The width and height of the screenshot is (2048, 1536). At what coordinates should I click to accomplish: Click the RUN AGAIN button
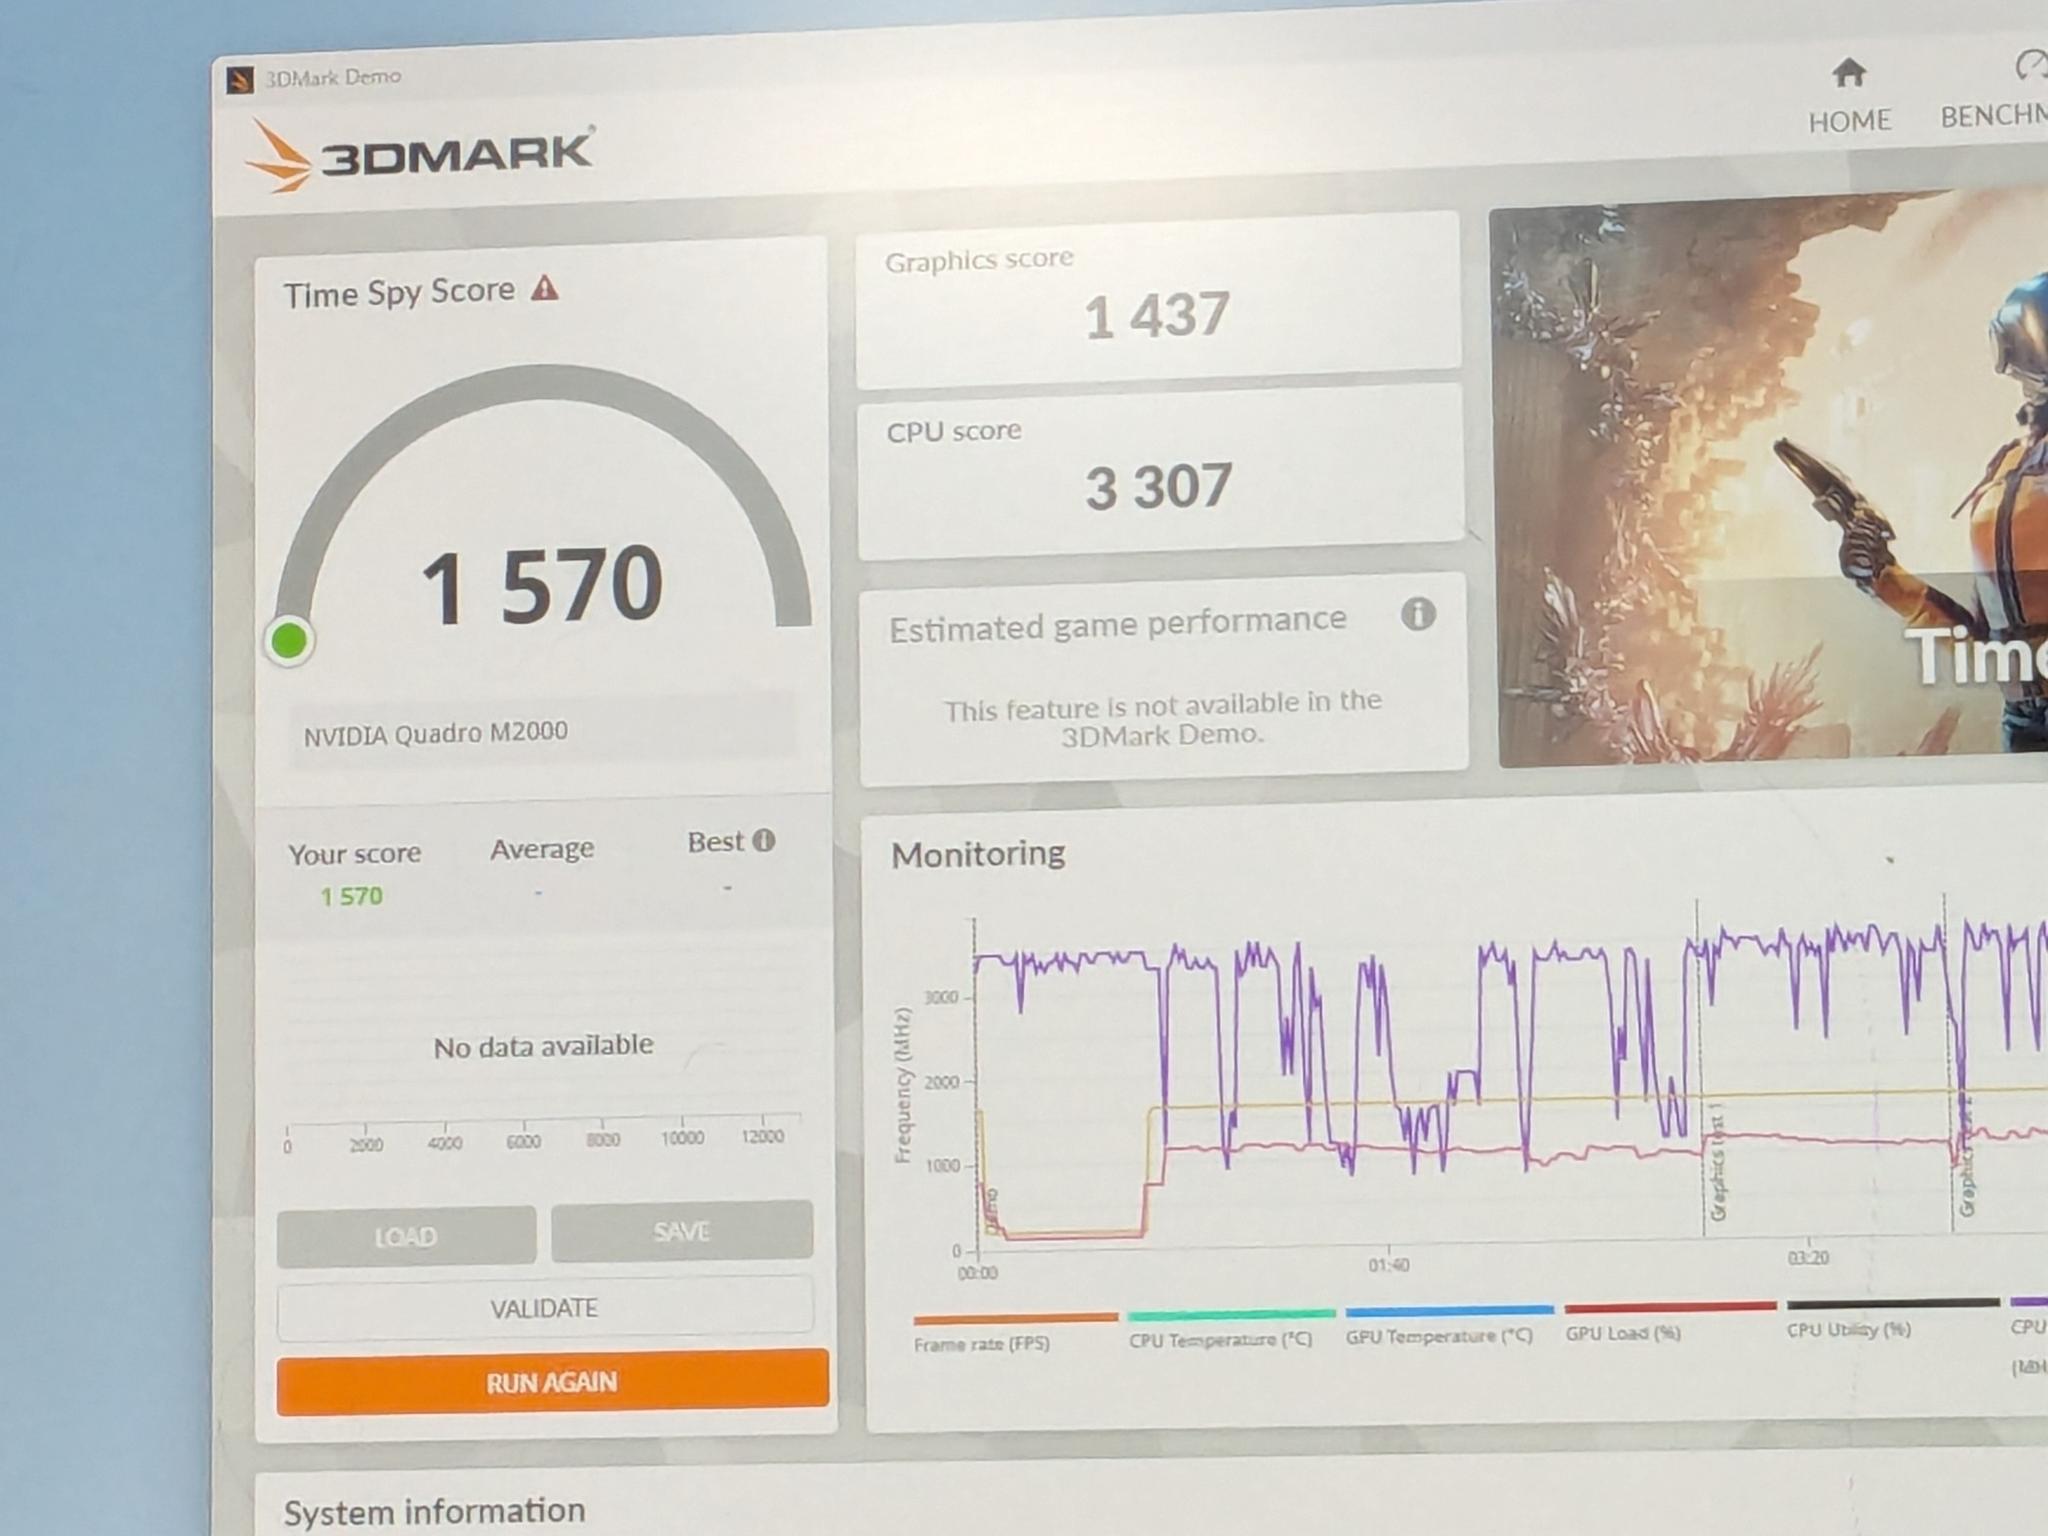click(552, 1382)
